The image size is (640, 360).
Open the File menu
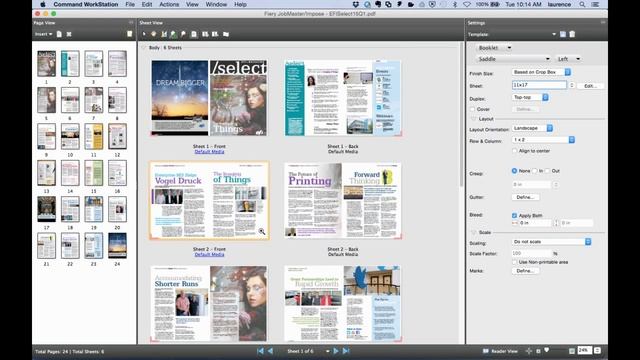130,4
